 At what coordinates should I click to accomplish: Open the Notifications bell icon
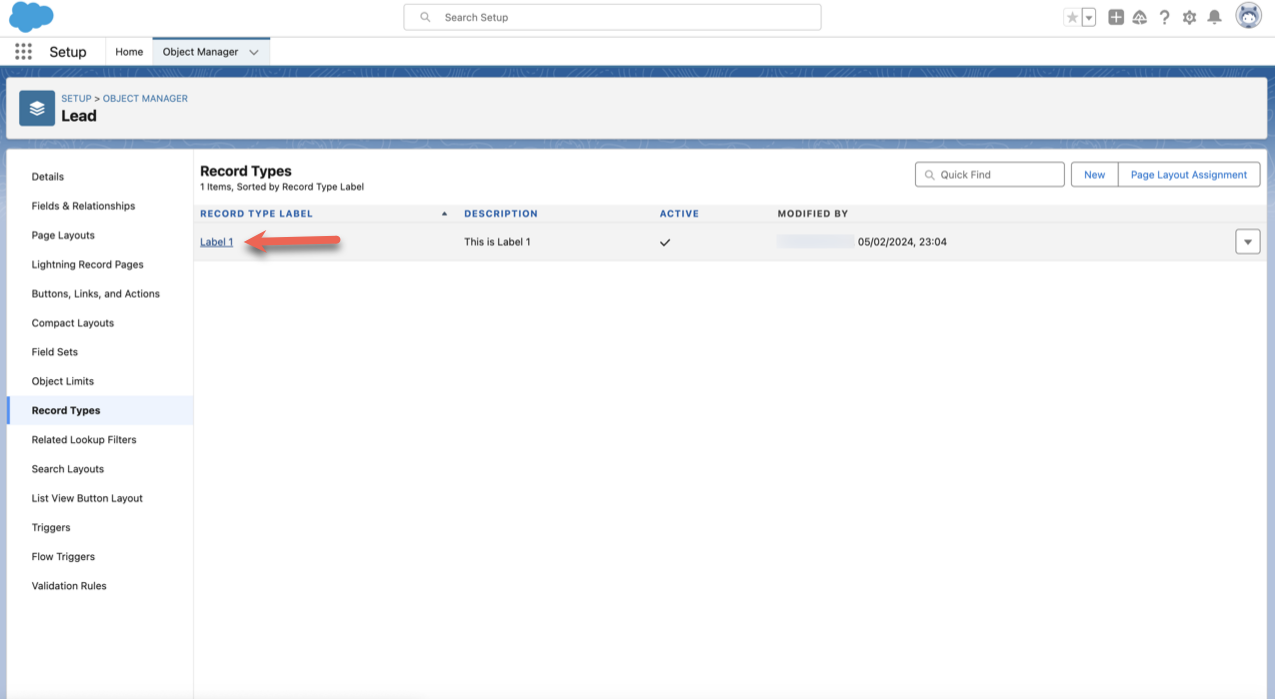1214,17
